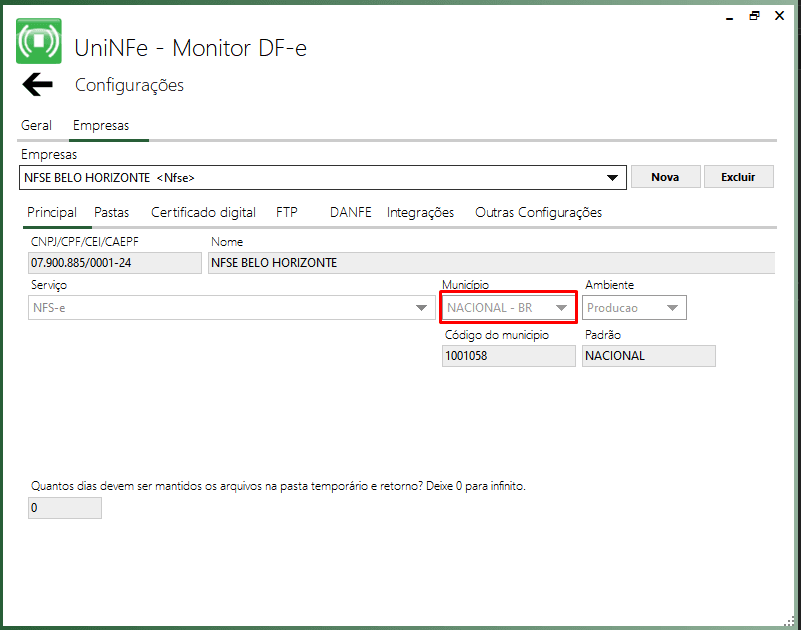The image size is (801, 630).
Task: Click the CNPJ field 07.900.885/0001-24
Action: 115,263
